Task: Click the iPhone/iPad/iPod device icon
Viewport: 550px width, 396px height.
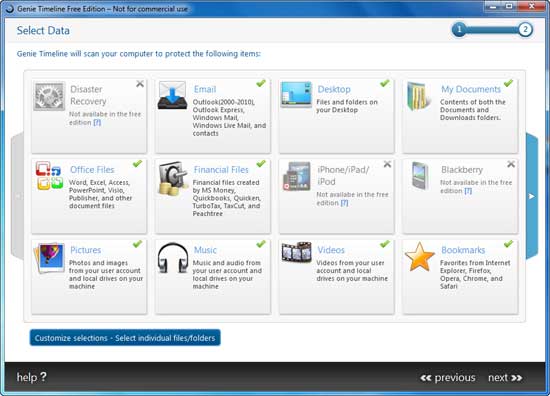Action: click(297, 176)
